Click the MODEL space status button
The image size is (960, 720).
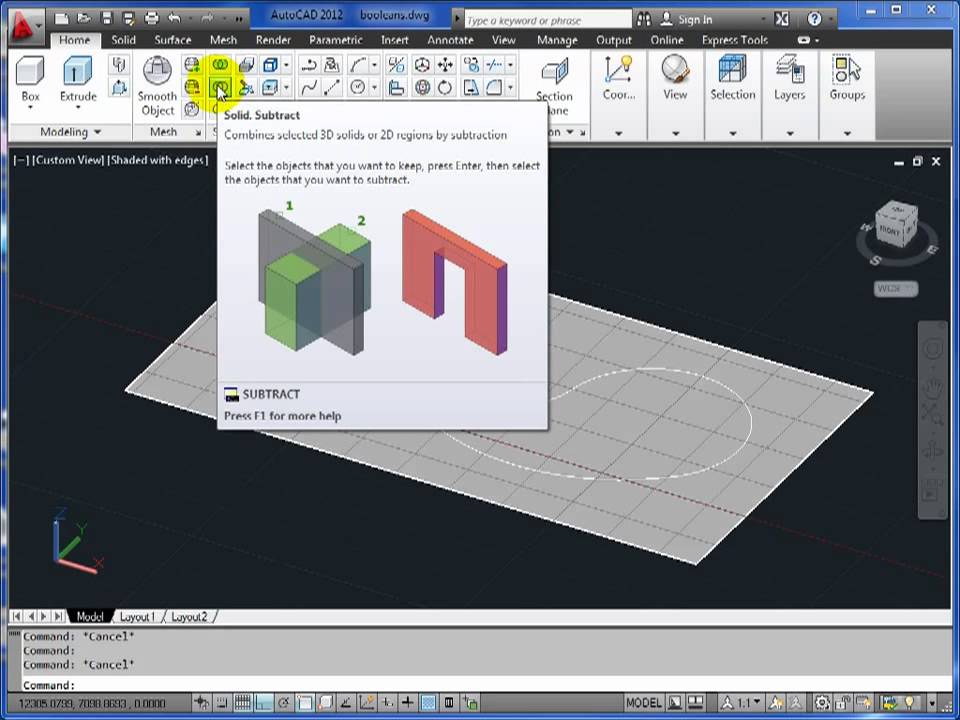(x=643, y=702)
